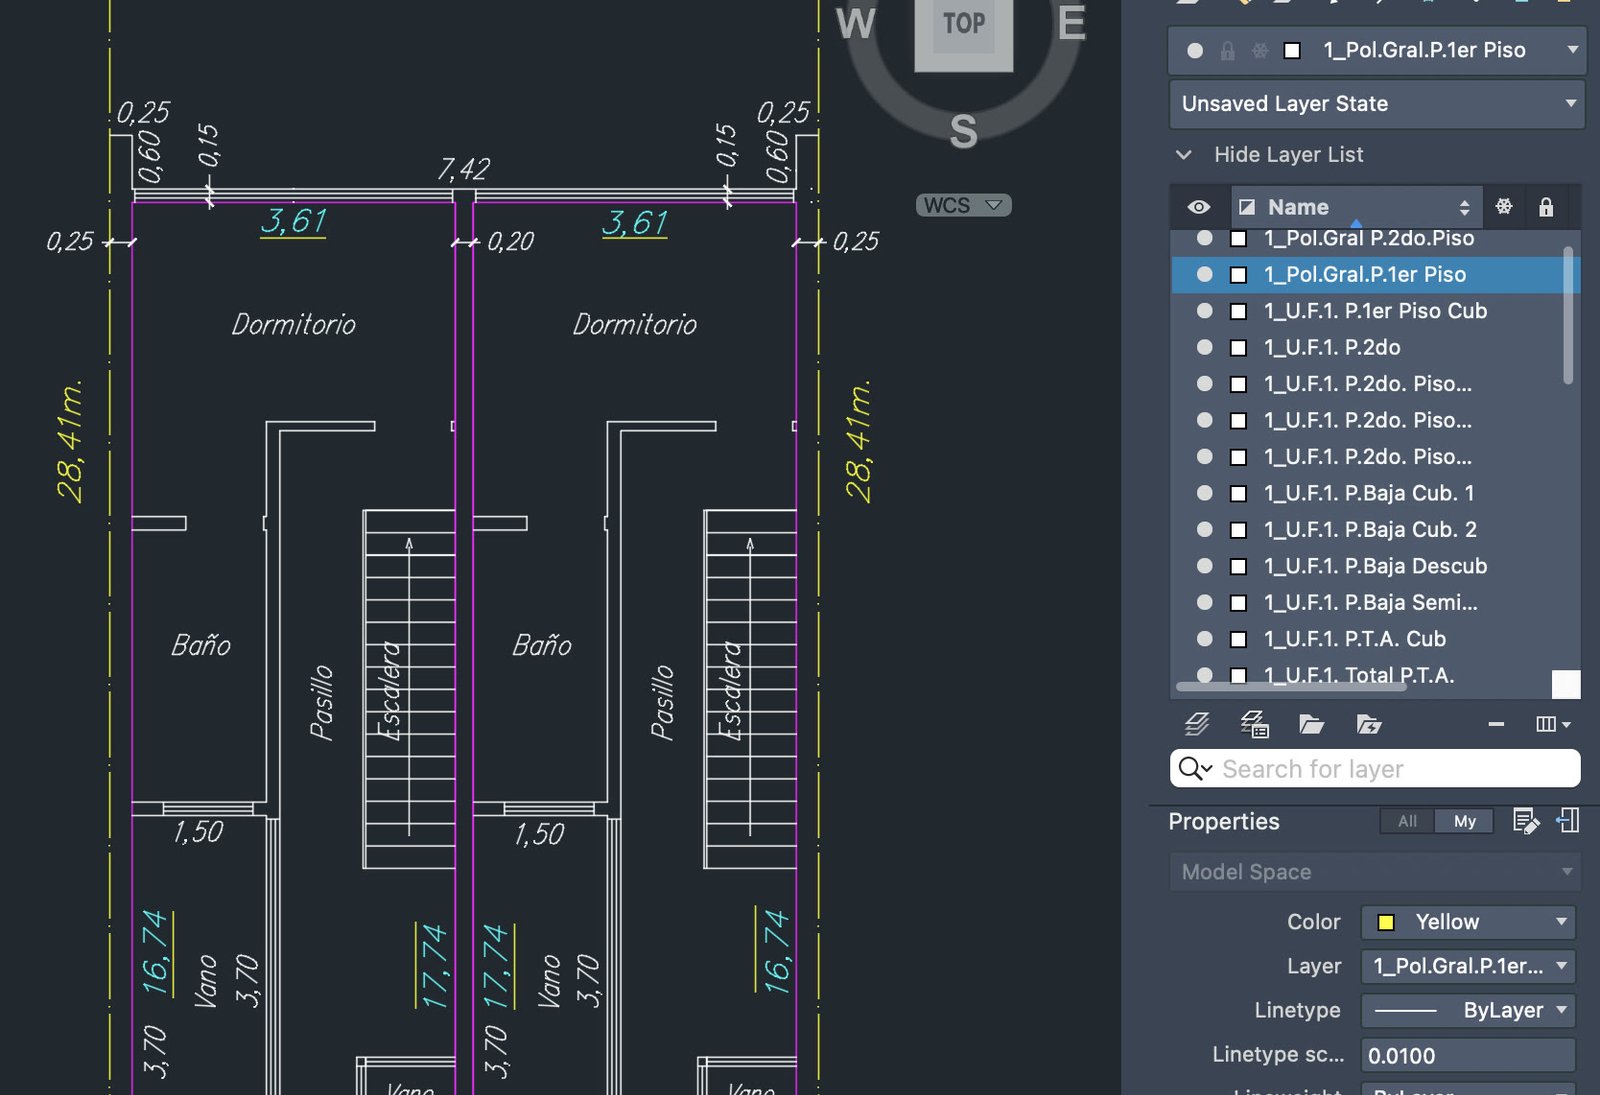Screen dimensions: 1600x1095
Task: Open the Color Yellow dropdown
Action: (1468, 922)
